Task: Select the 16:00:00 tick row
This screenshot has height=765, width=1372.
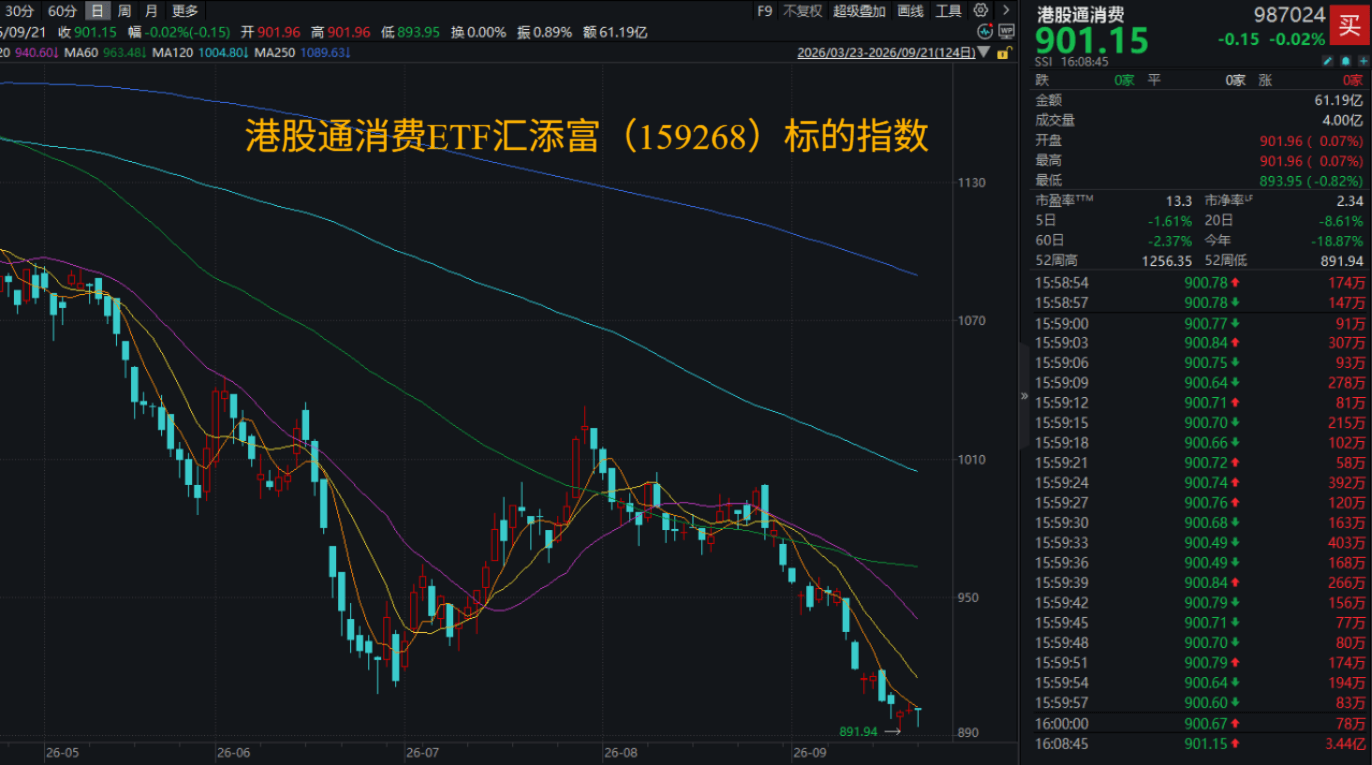Action: pyautogui.click(x=1199, y=723)
